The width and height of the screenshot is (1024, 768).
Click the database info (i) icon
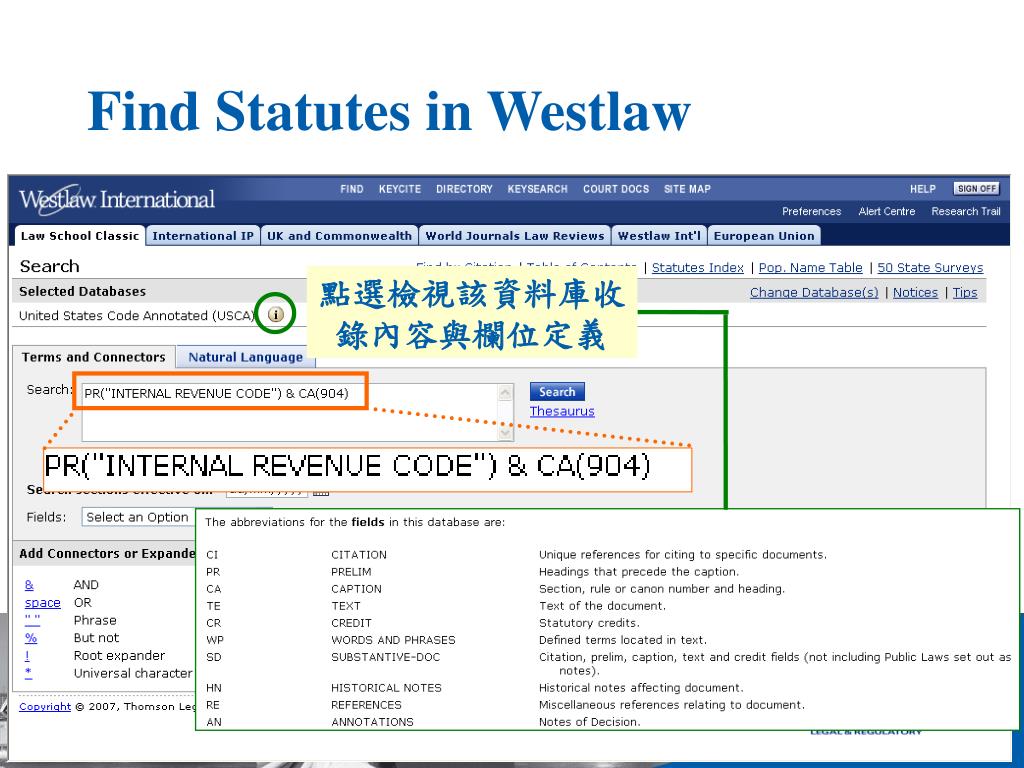pos(276,314)
